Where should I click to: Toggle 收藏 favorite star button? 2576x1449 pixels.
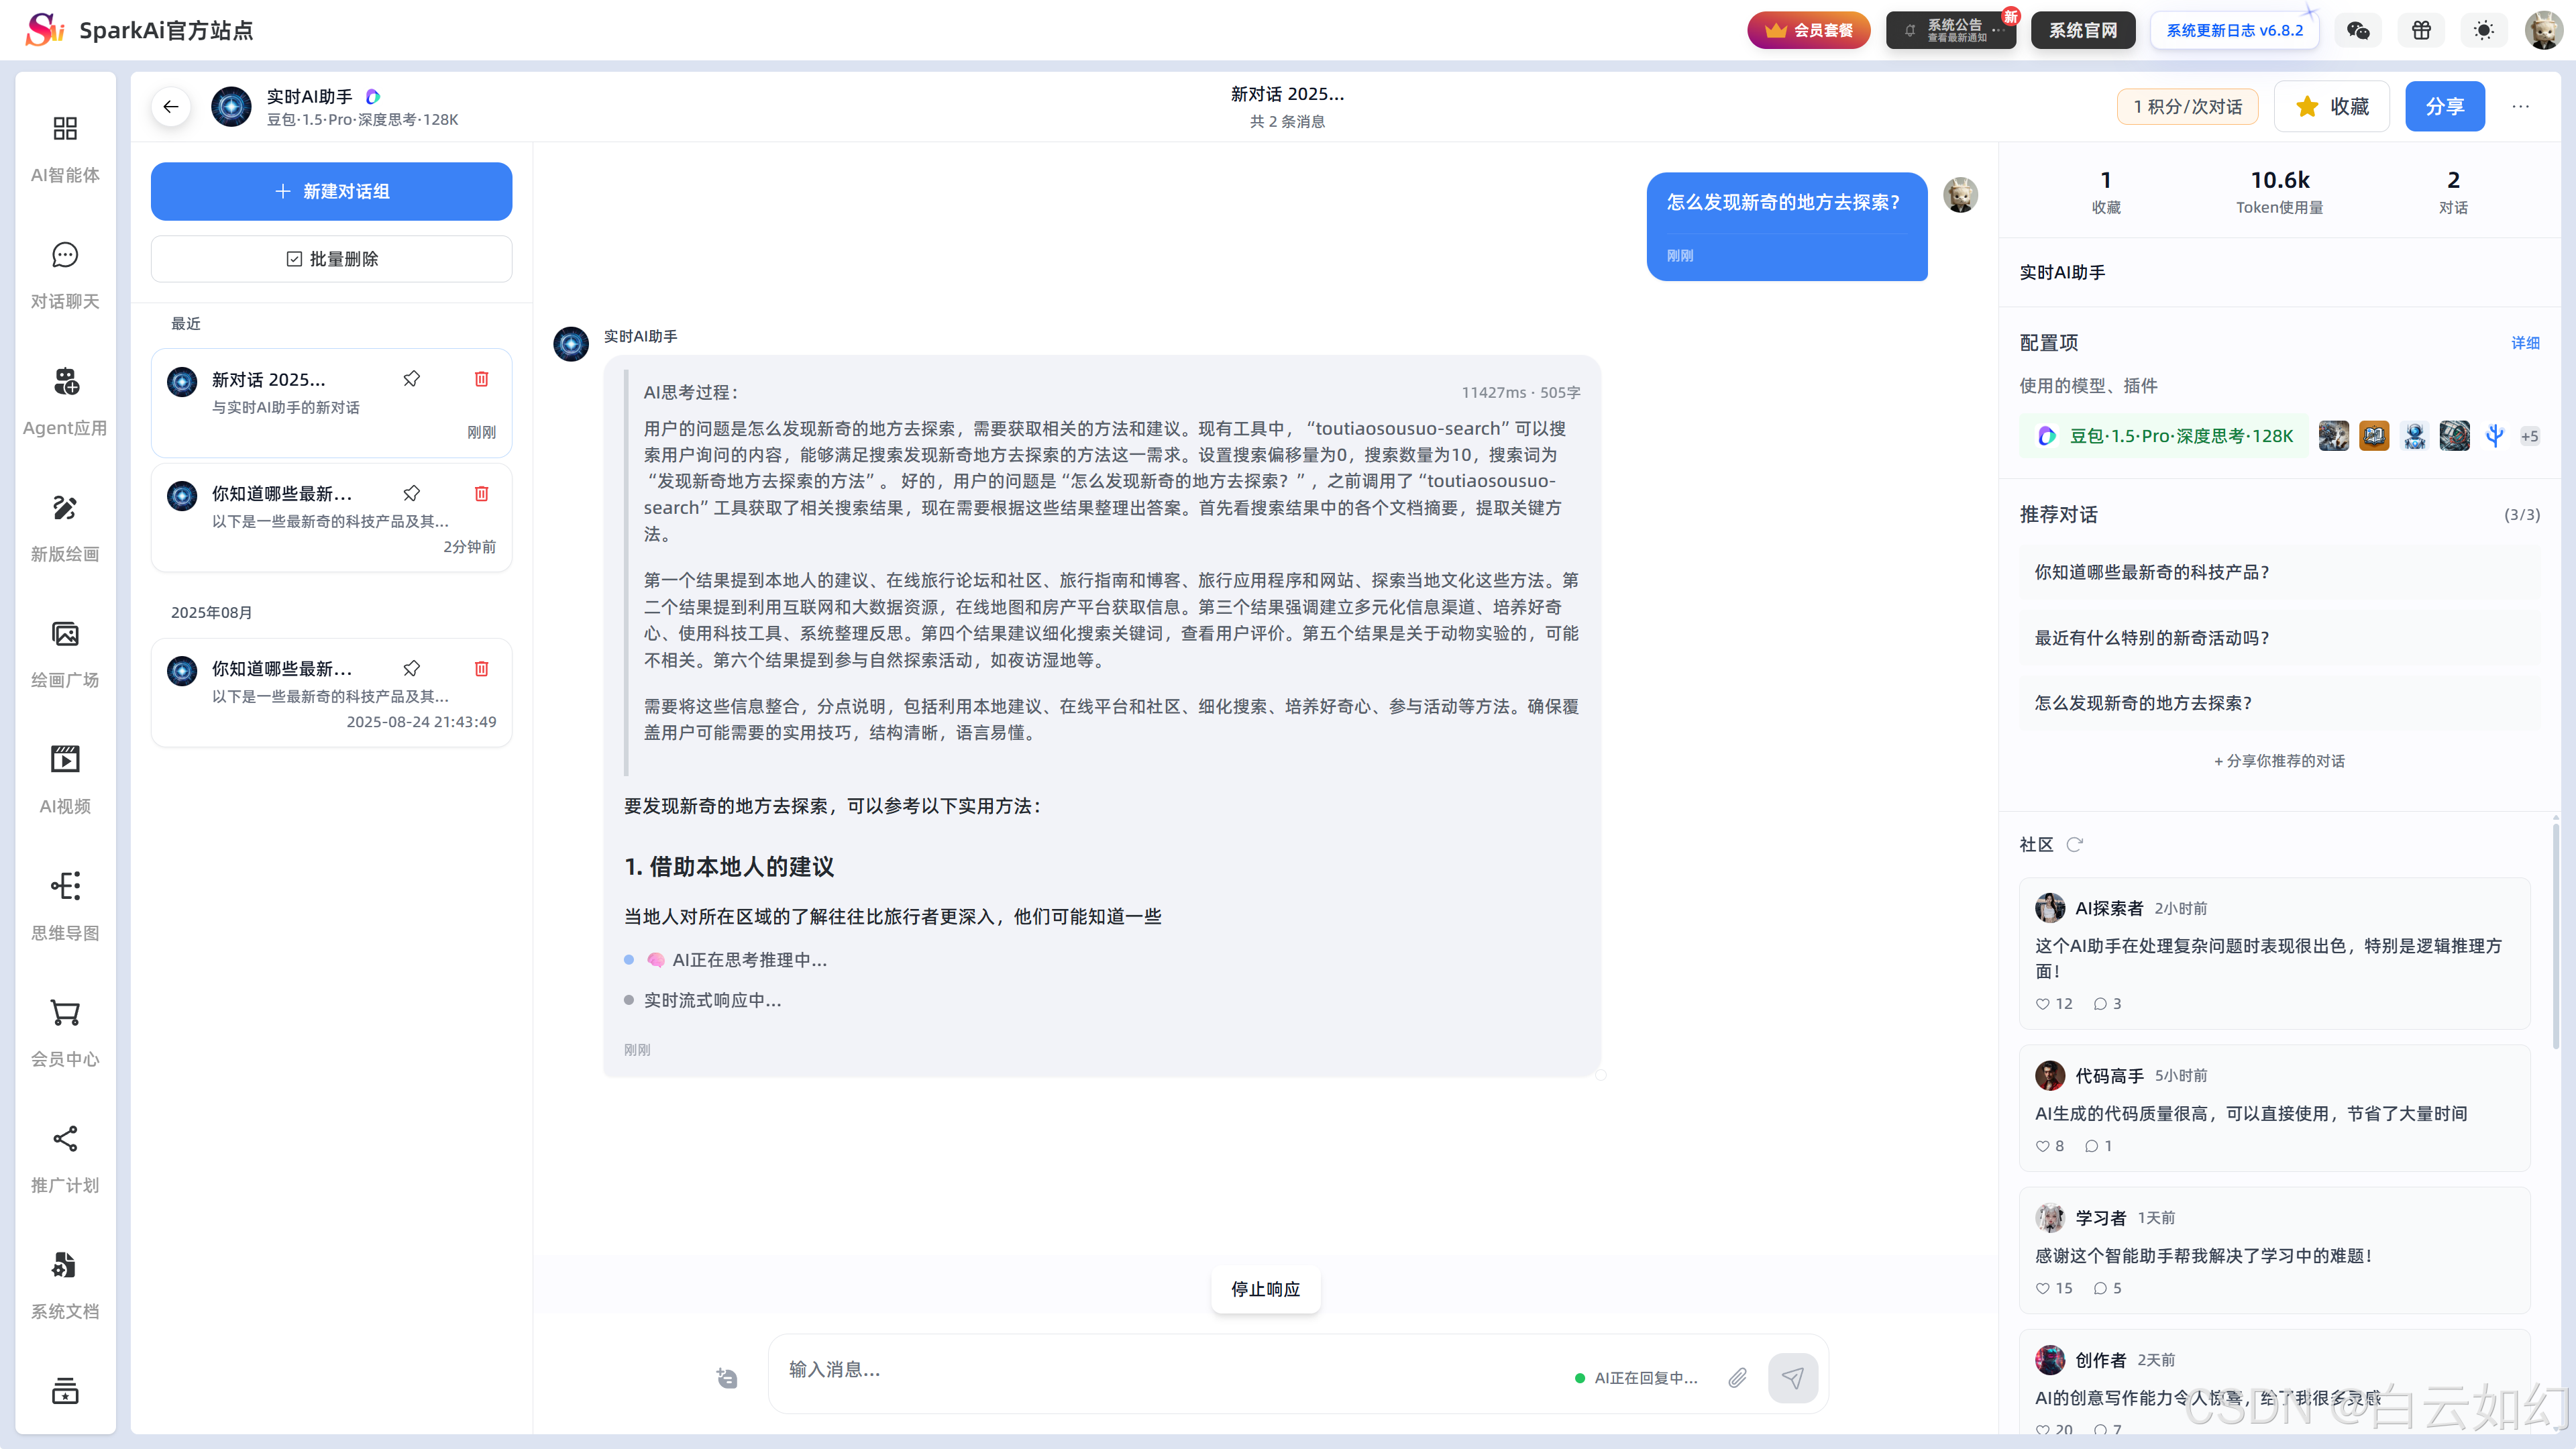(x=2331, y=107)
